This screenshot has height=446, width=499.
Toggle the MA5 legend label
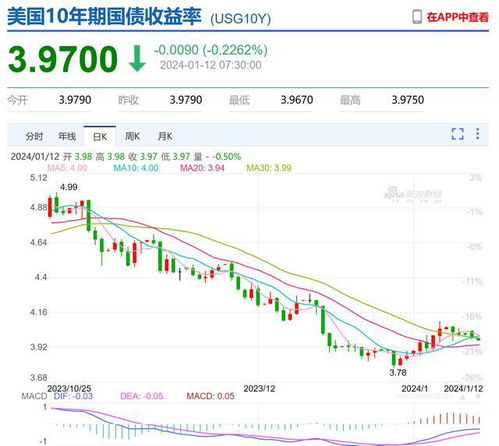(x=67, y=168)
